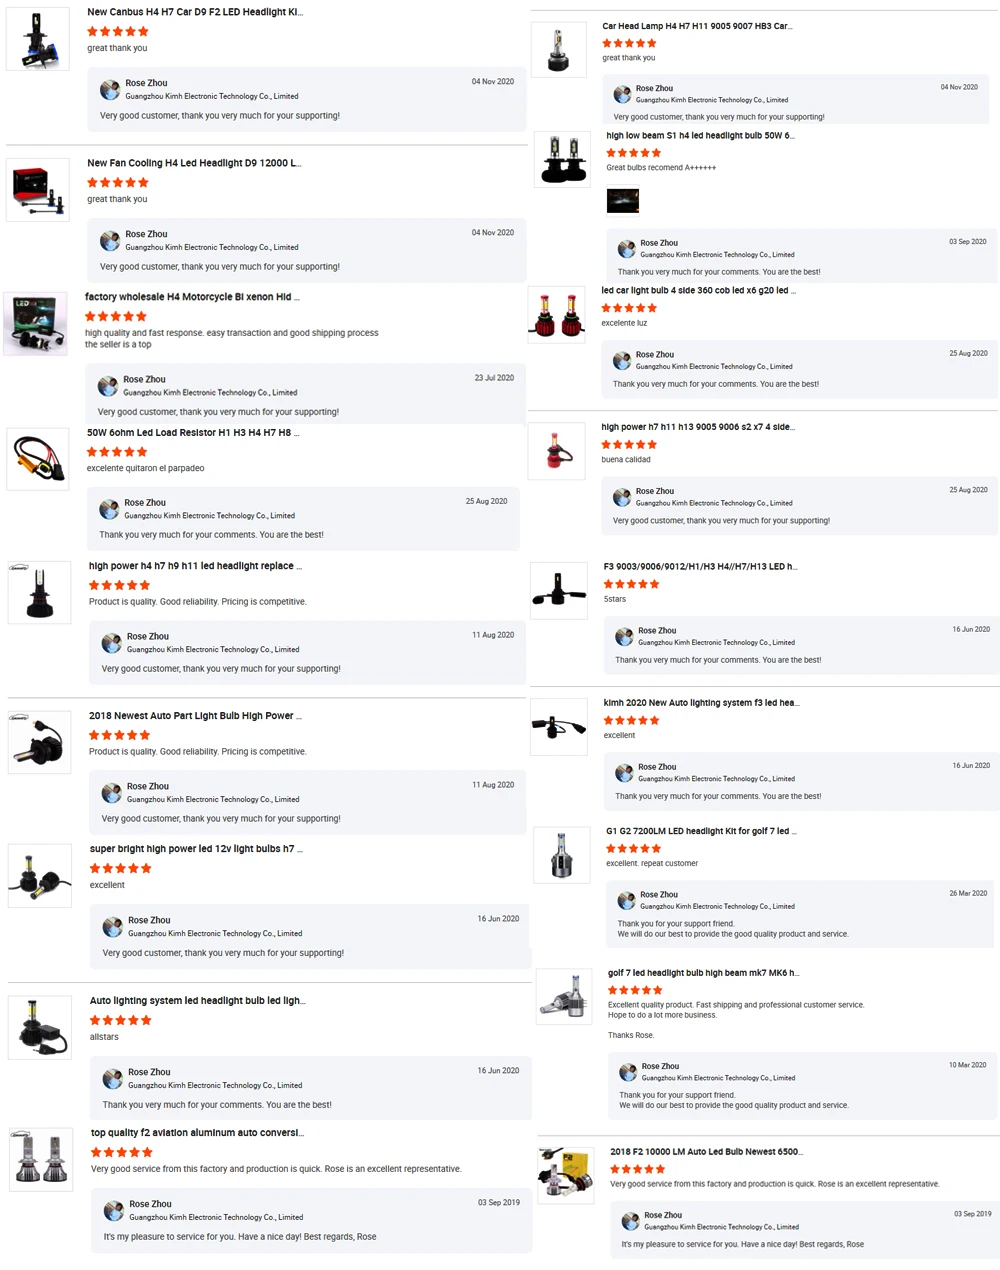Click the New Fan Cooling H4 product image

click(38, 190)
